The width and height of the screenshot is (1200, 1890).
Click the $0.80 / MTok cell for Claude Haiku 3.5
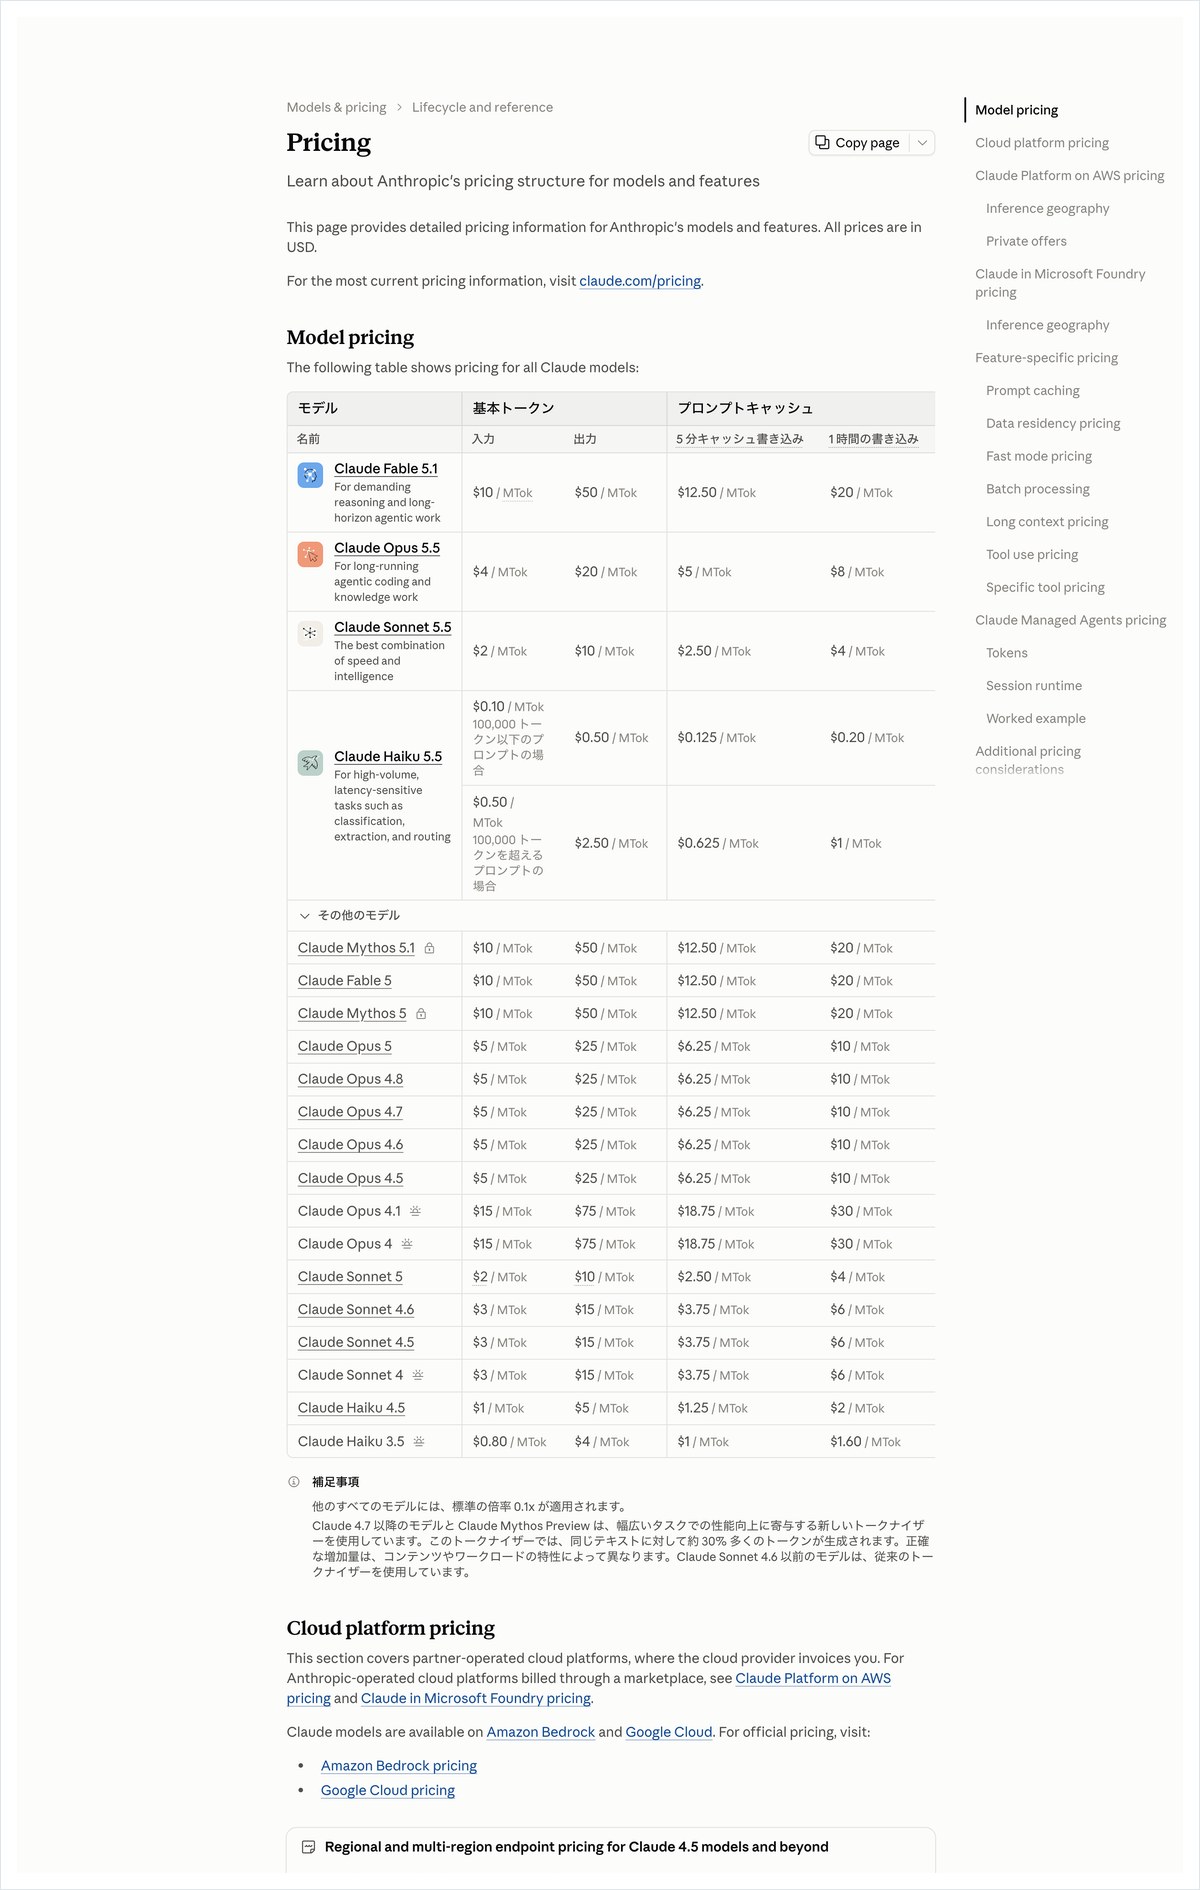(x=510, y=1441)
